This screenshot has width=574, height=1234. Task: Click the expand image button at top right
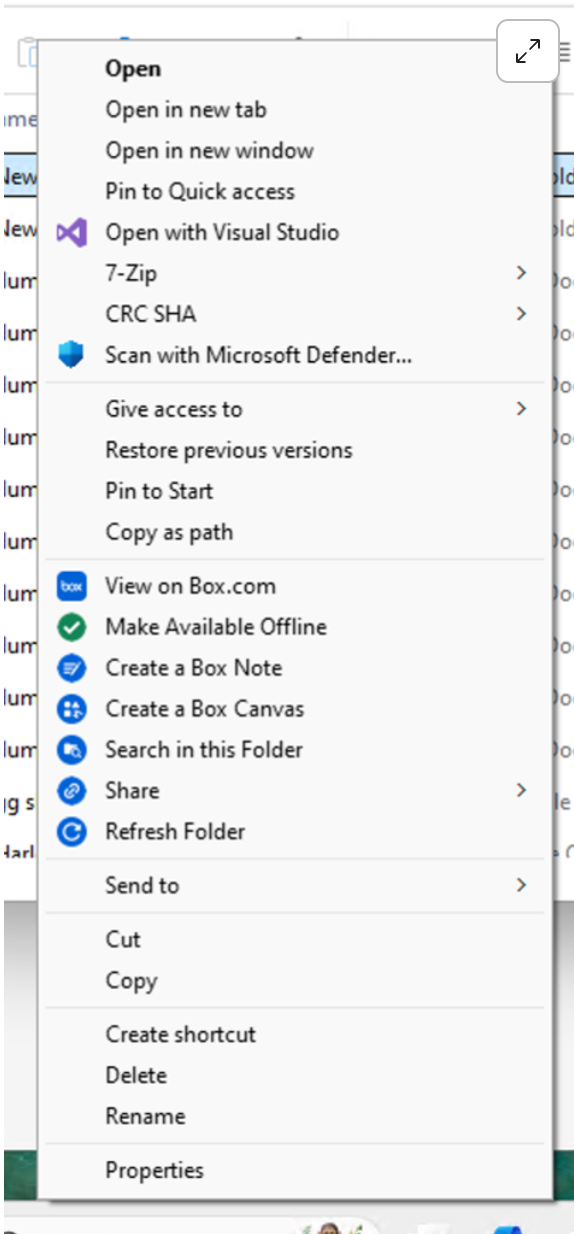point(528,50)
